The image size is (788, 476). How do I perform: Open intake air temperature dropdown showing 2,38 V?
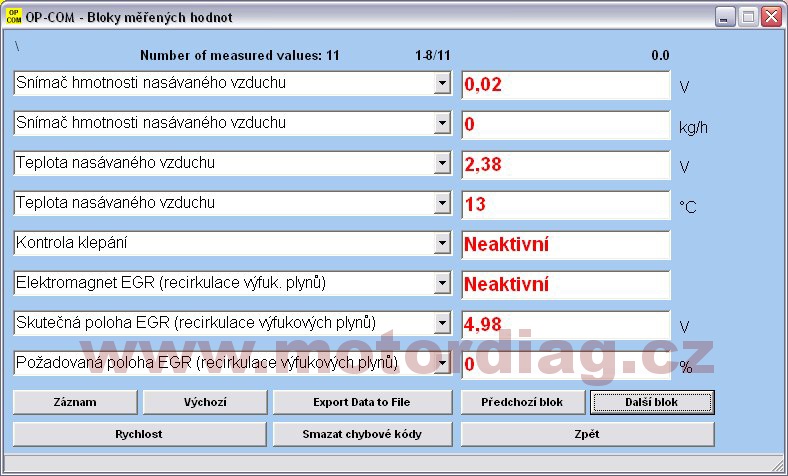pyautogui.click(x=443, y=164)
